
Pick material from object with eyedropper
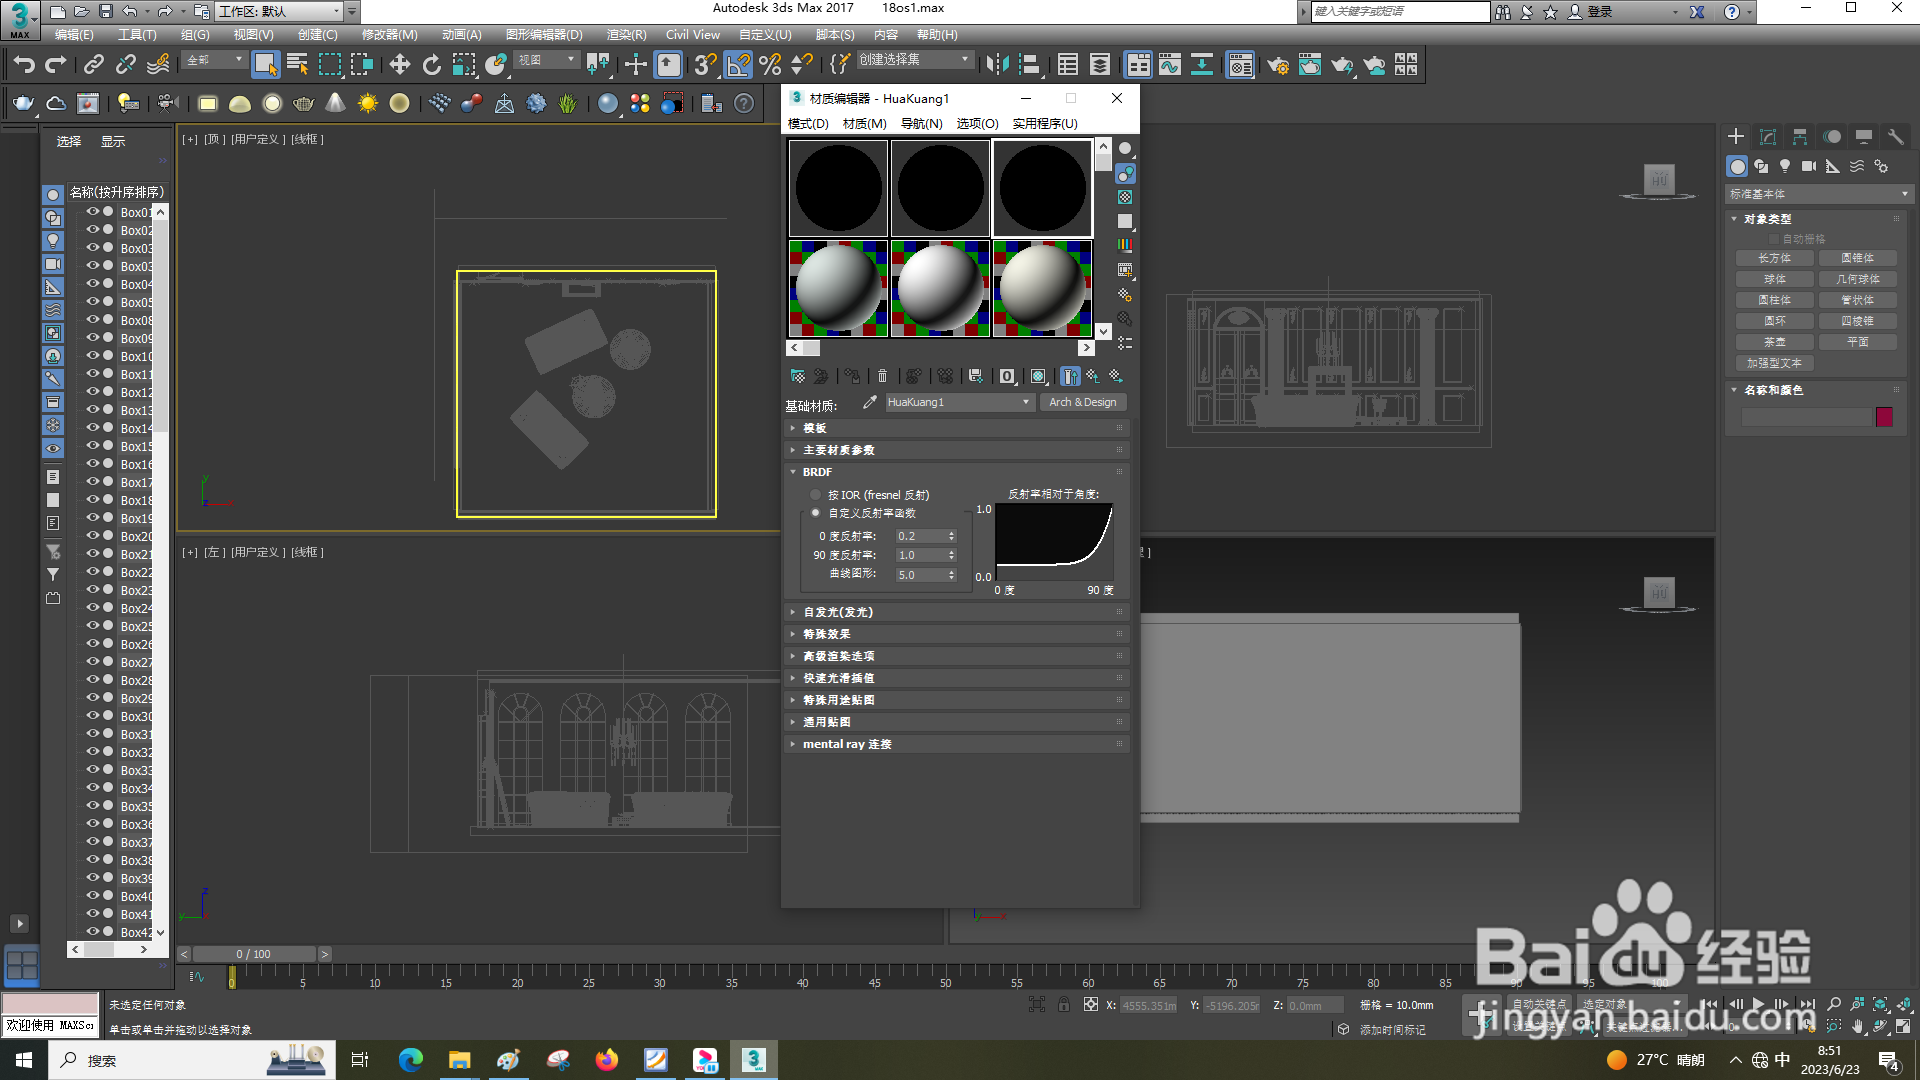870,402
